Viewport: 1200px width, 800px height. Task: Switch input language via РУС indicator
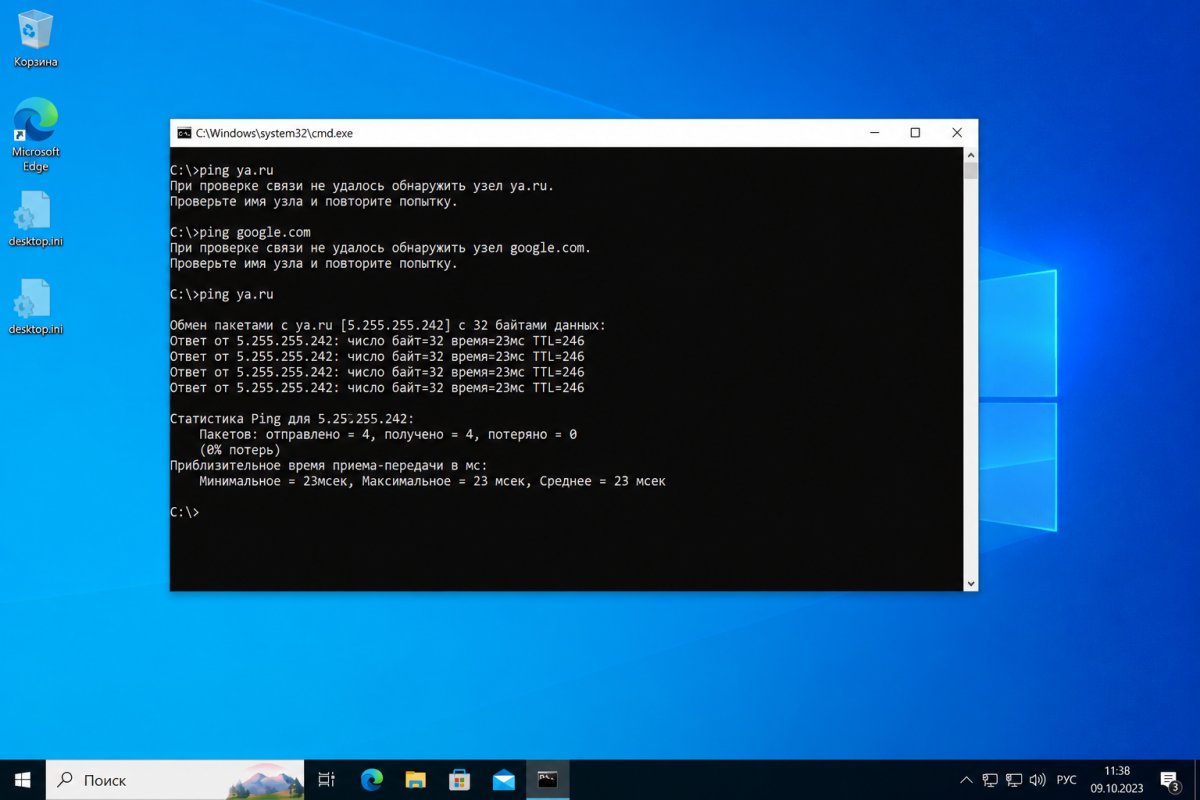click(1066, 779)
